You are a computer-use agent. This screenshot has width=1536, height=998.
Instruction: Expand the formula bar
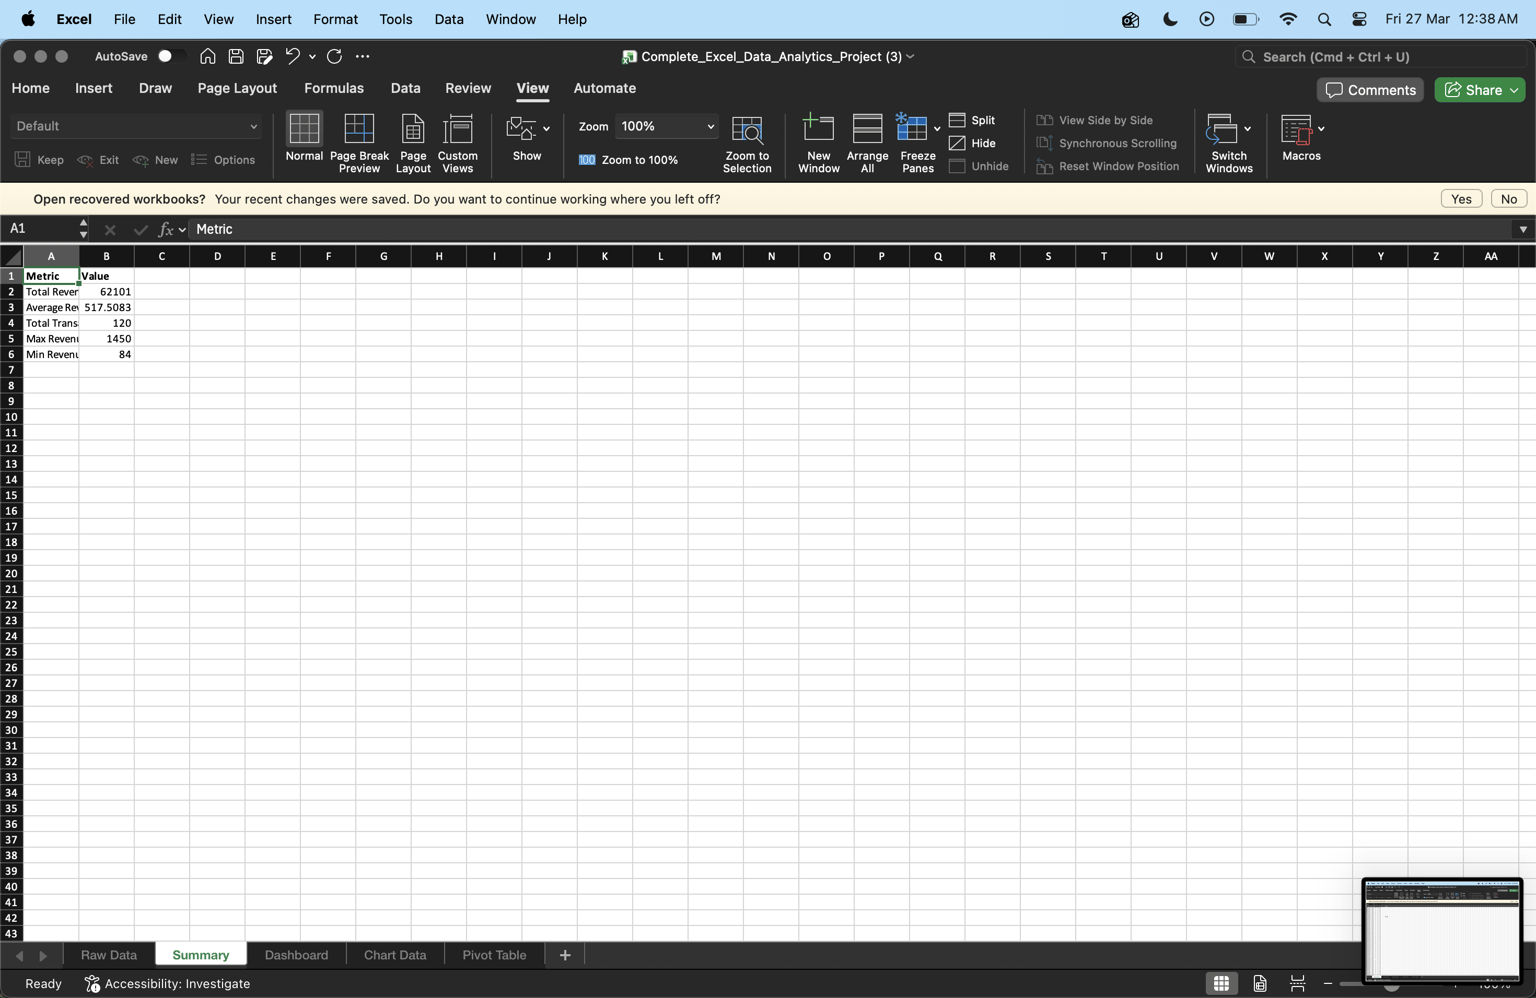click(1523, 230)
